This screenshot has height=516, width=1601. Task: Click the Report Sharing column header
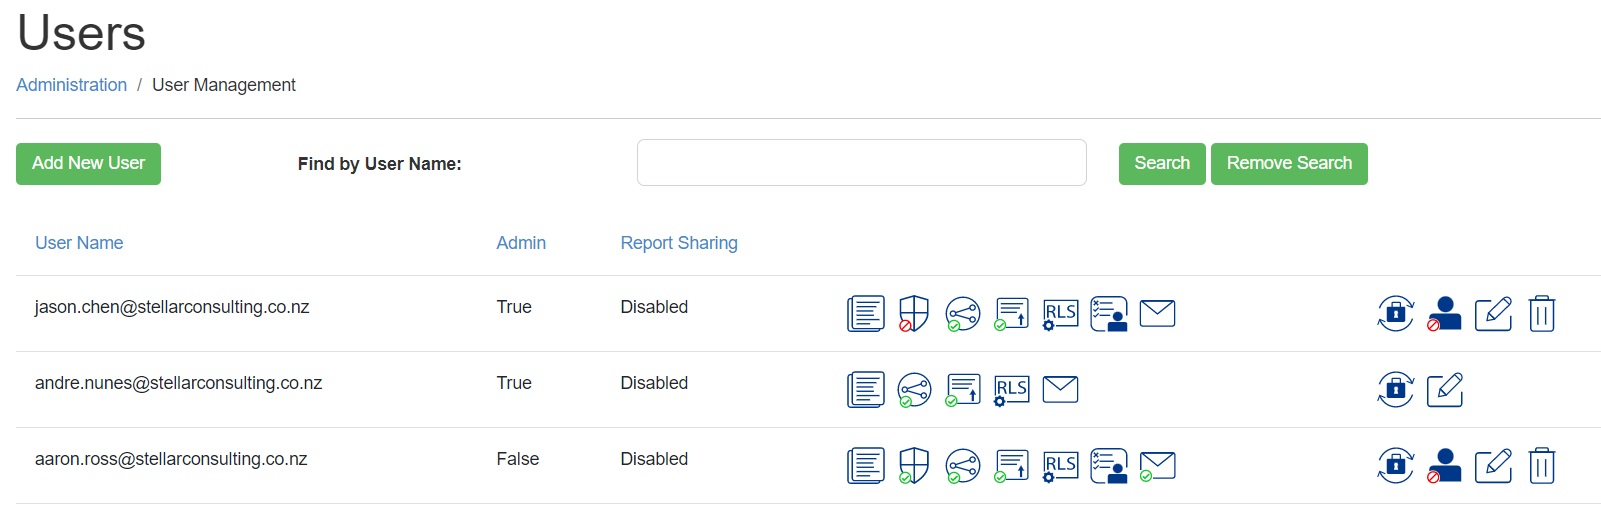679,243
